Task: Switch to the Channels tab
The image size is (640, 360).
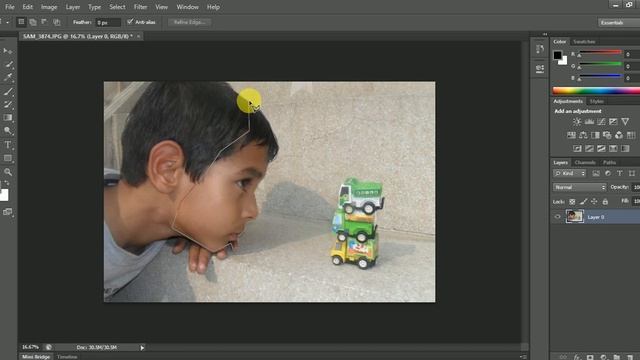Action: 585,162
